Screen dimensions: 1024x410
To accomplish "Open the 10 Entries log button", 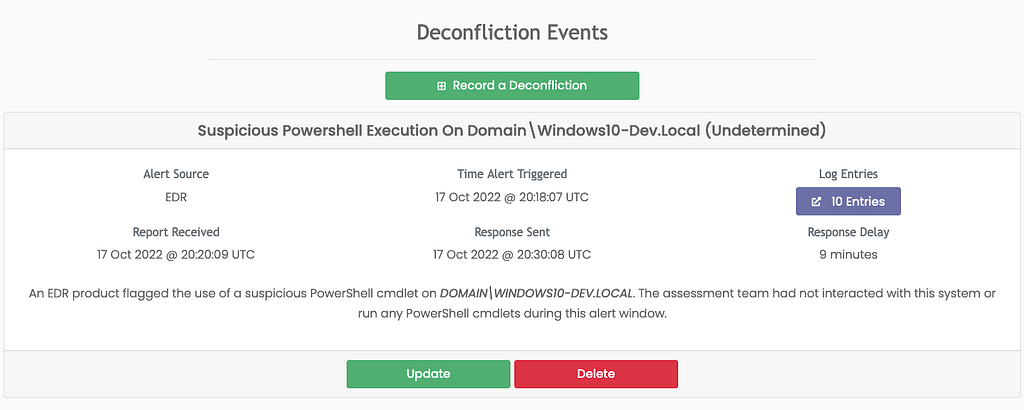I will [x=848, y=201].
